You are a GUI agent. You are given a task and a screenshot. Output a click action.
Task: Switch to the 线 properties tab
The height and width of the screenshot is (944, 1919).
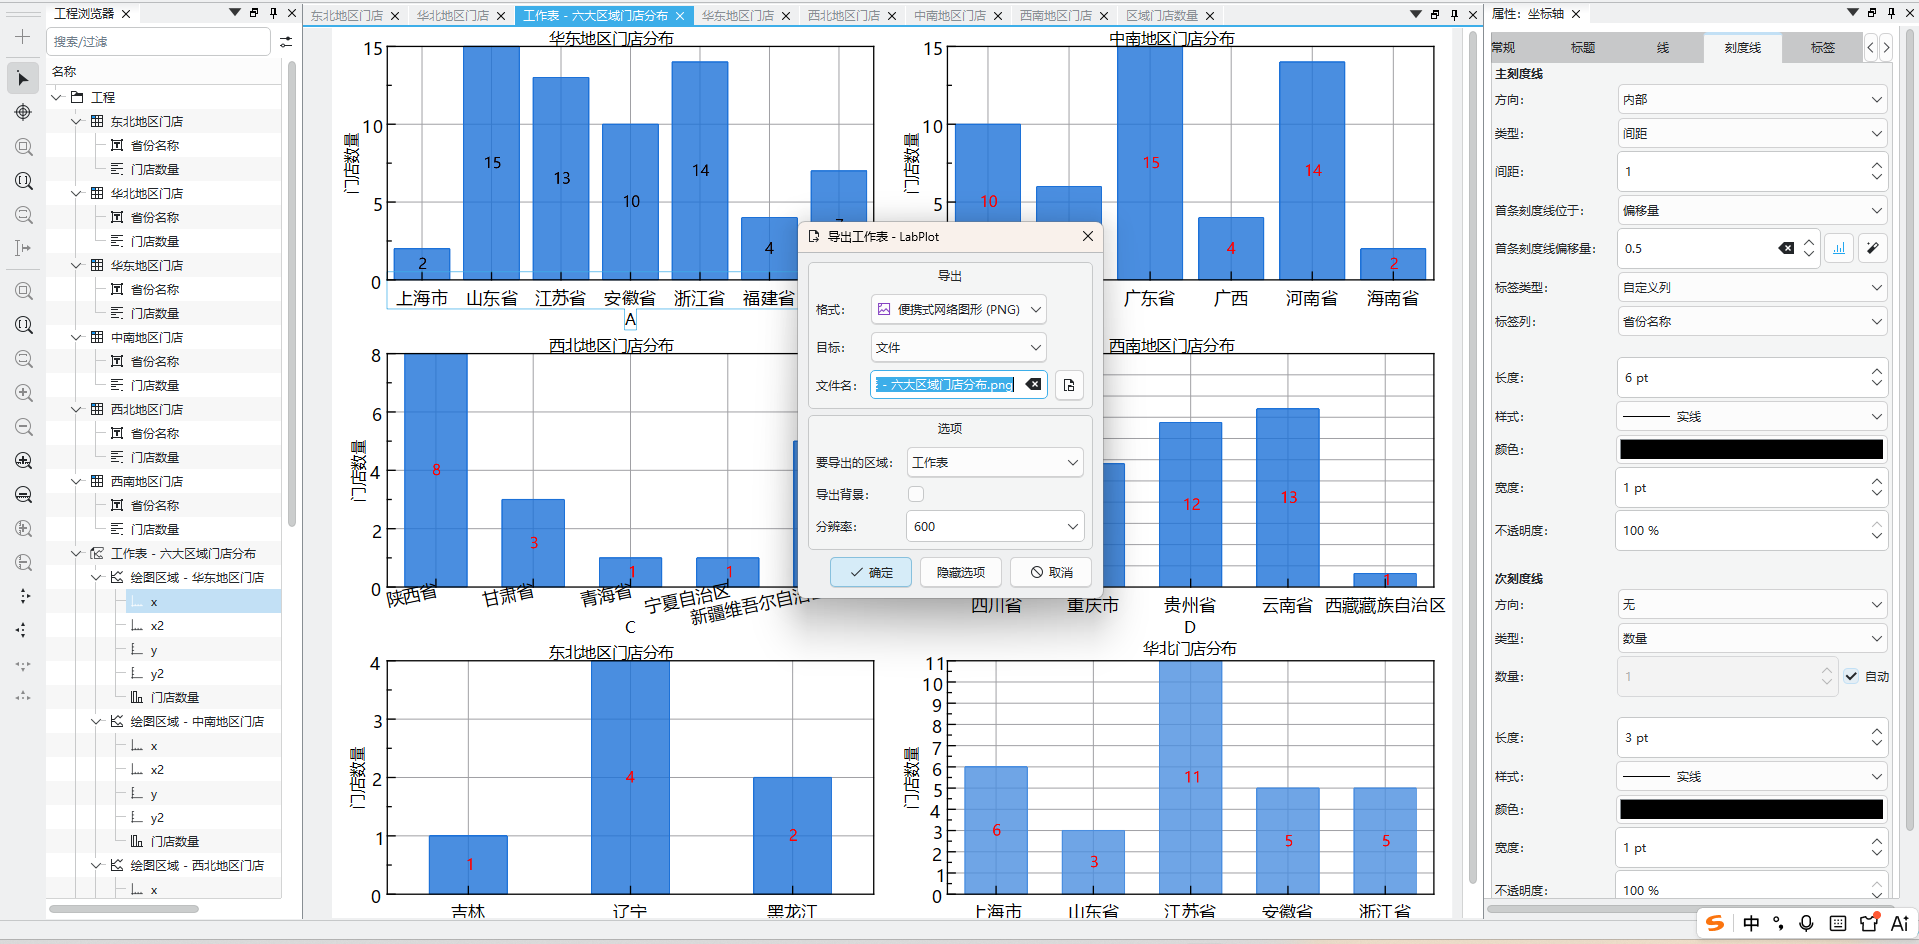point(1662,48)
